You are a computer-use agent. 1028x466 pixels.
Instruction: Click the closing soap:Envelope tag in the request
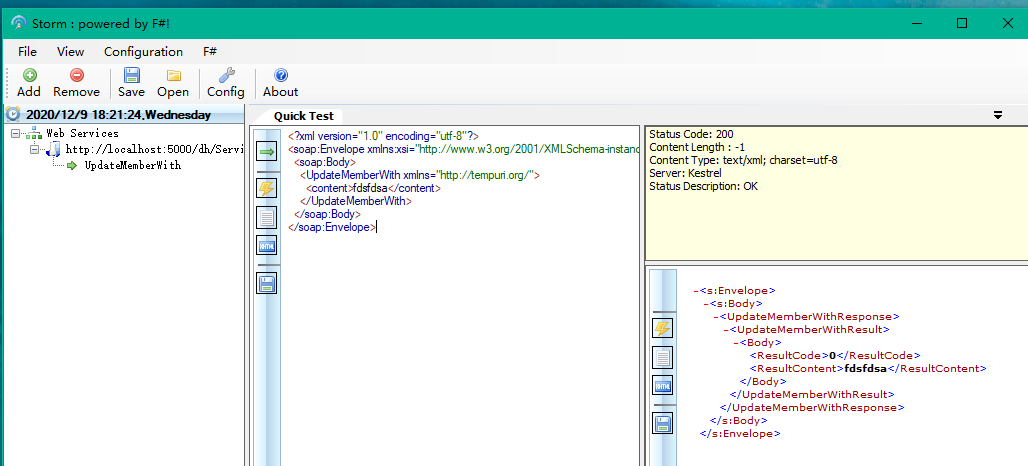(x=332, y=227)
